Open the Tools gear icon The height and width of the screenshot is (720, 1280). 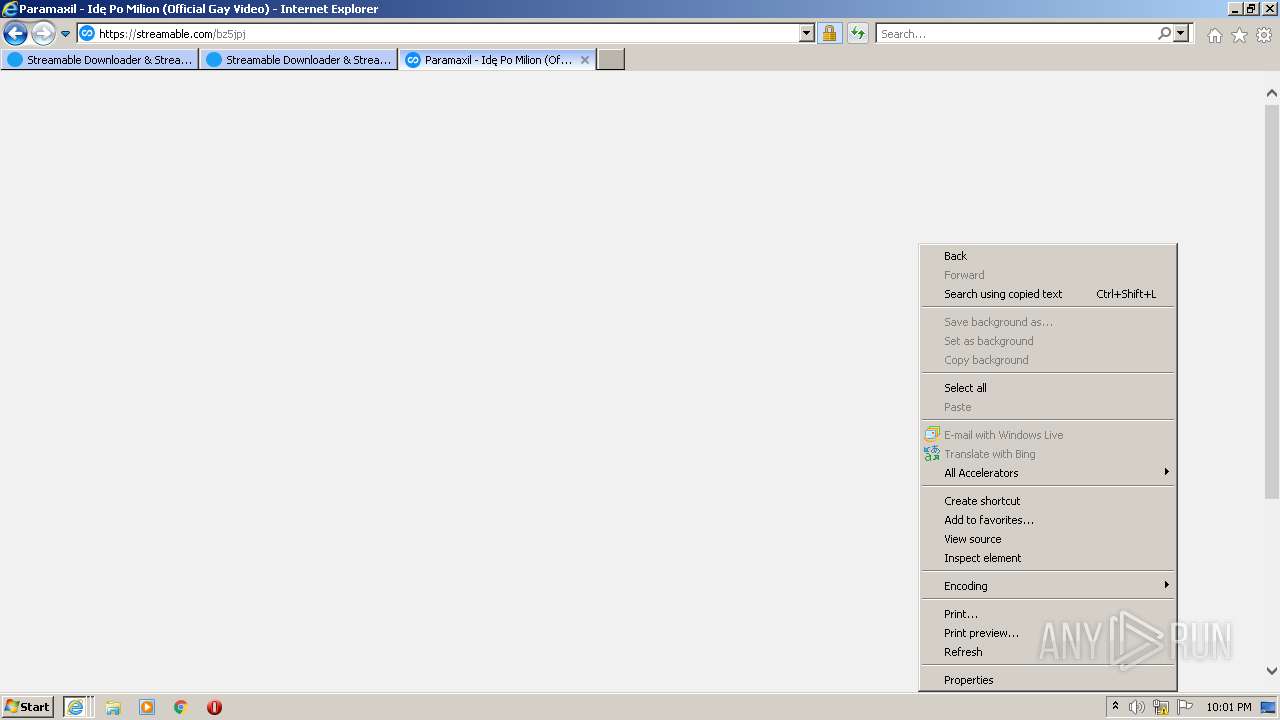pyautogui.click(x=1264, y=35)
